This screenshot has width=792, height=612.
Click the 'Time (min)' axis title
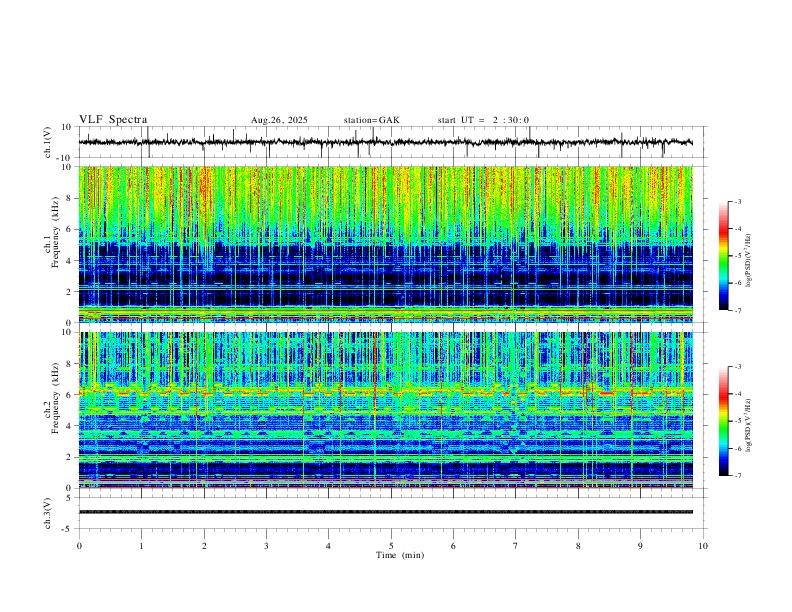pyautogui.click(x=400, y=555)
